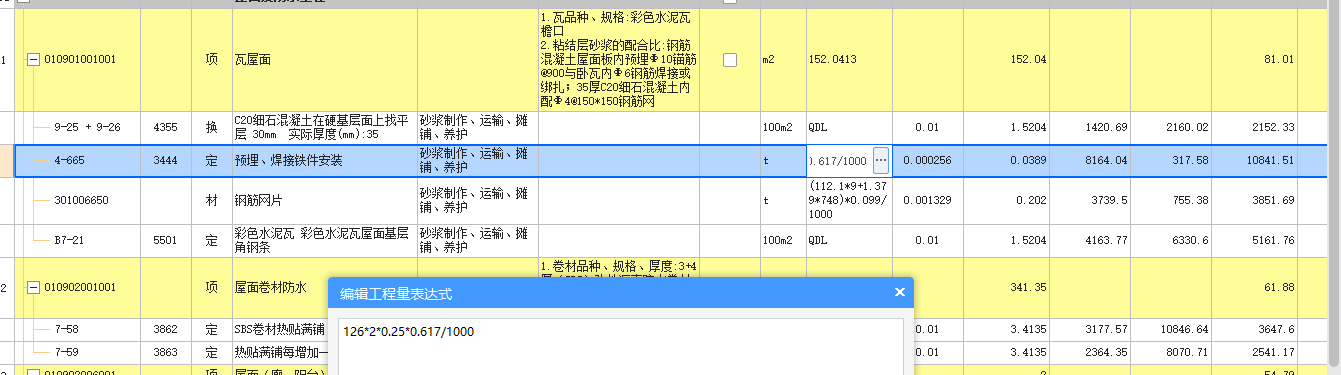The width and height of the screenshot is (1341, 375).
Task: Click the 2541.17 value in the 7-59 row
Action: 1273,352
